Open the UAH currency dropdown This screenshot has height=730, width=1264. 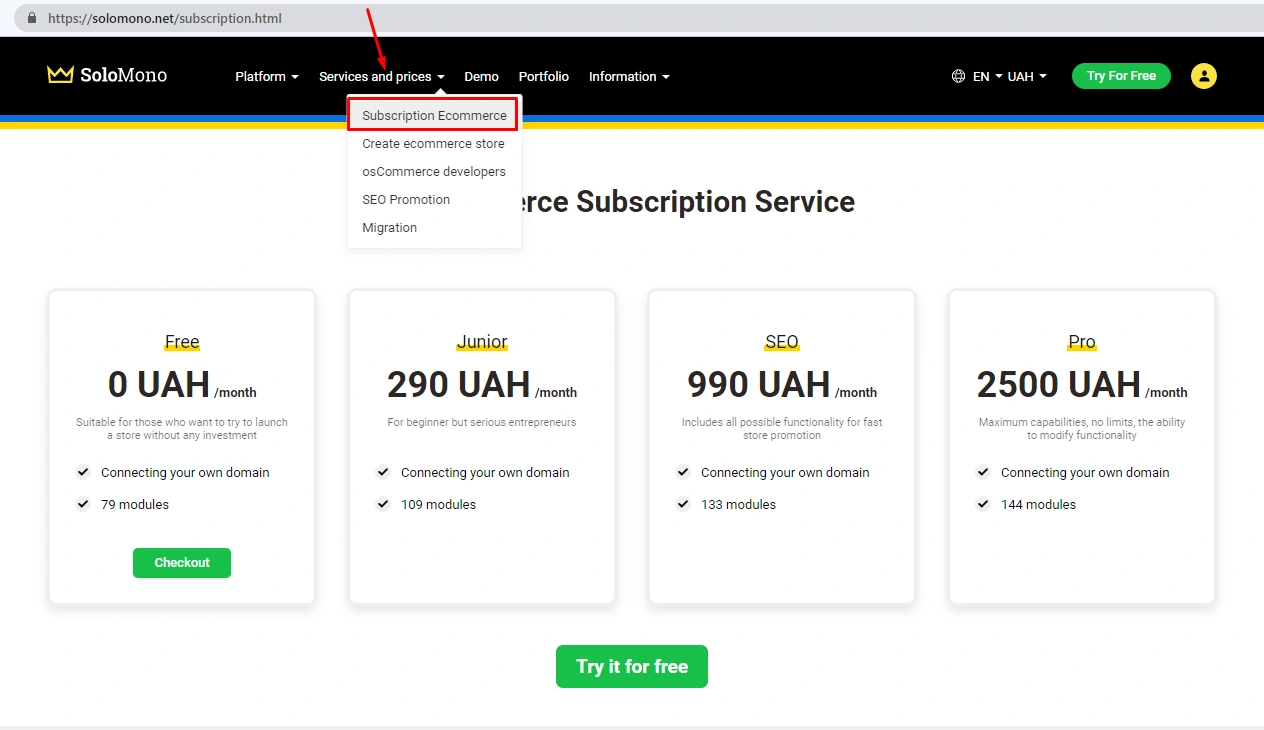click(x=1026, y=76)
